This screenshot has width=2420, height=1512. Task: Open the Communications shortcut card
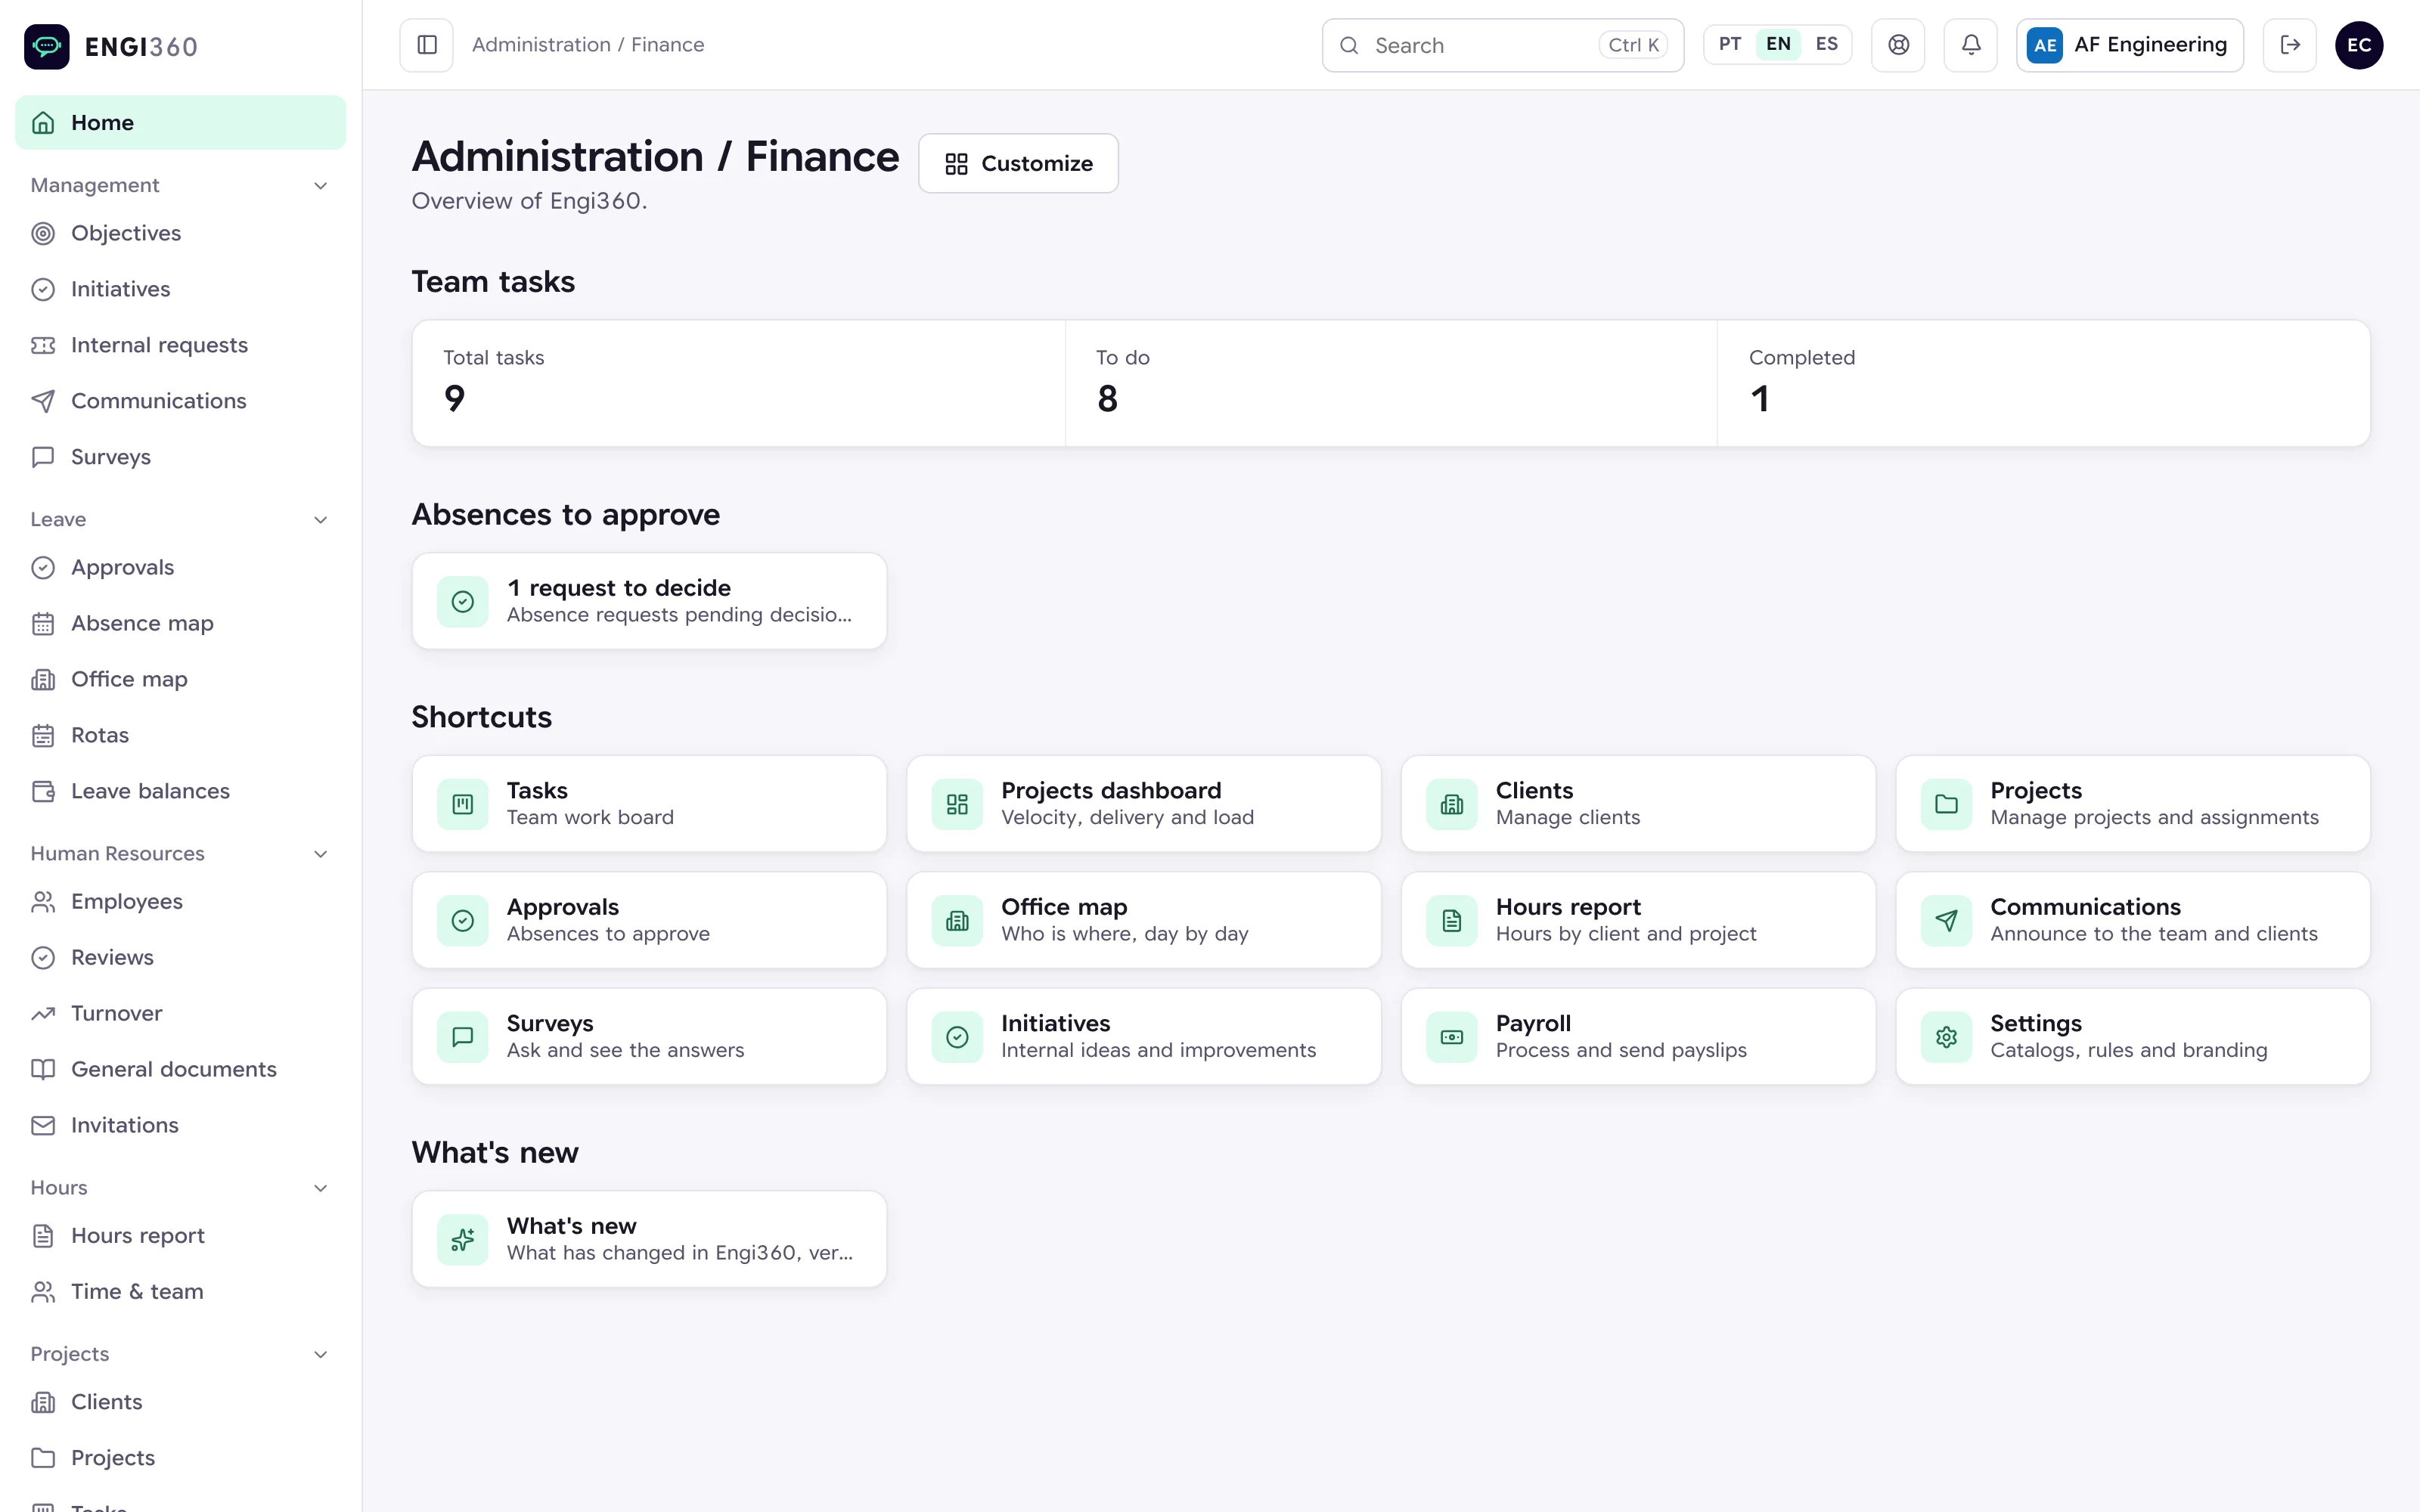pos(2132,920)
